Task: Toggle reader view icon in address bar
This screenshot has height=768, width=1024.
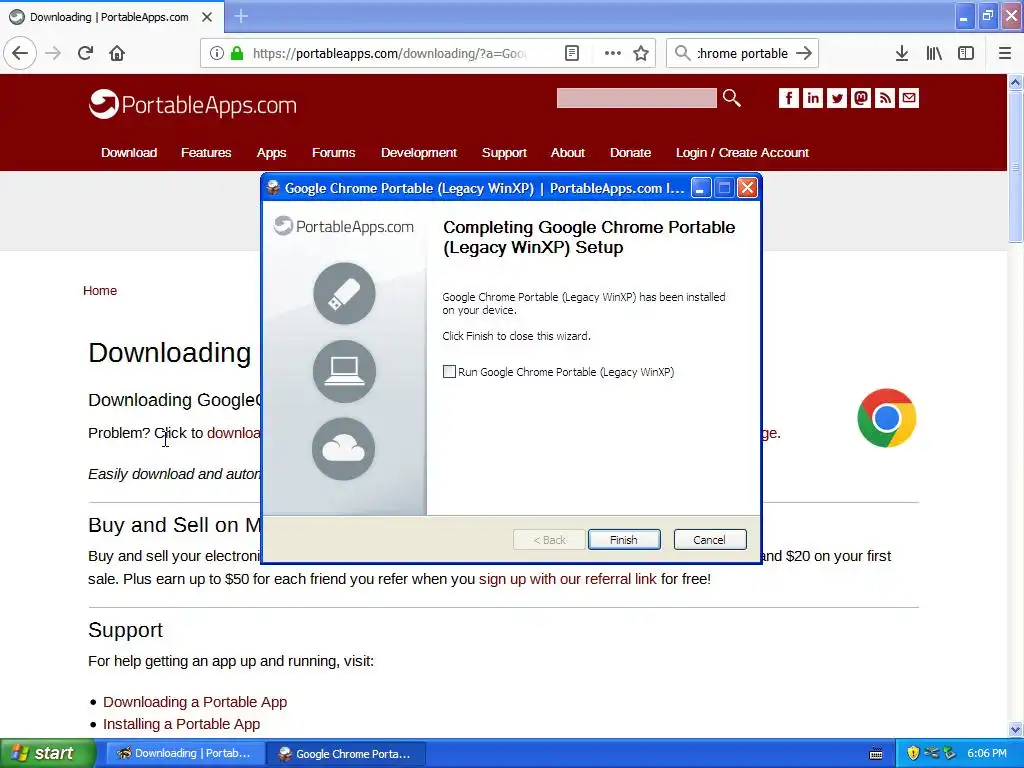Action: [x=571, y=53]
